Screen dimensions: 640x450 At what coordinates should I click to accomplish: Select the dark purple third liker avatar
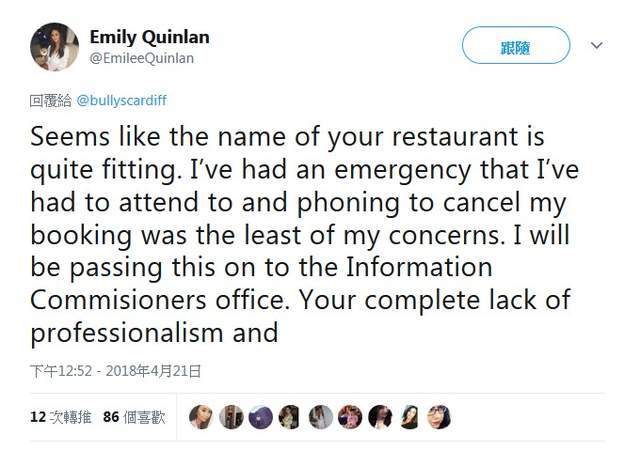(x=260, y=417)
